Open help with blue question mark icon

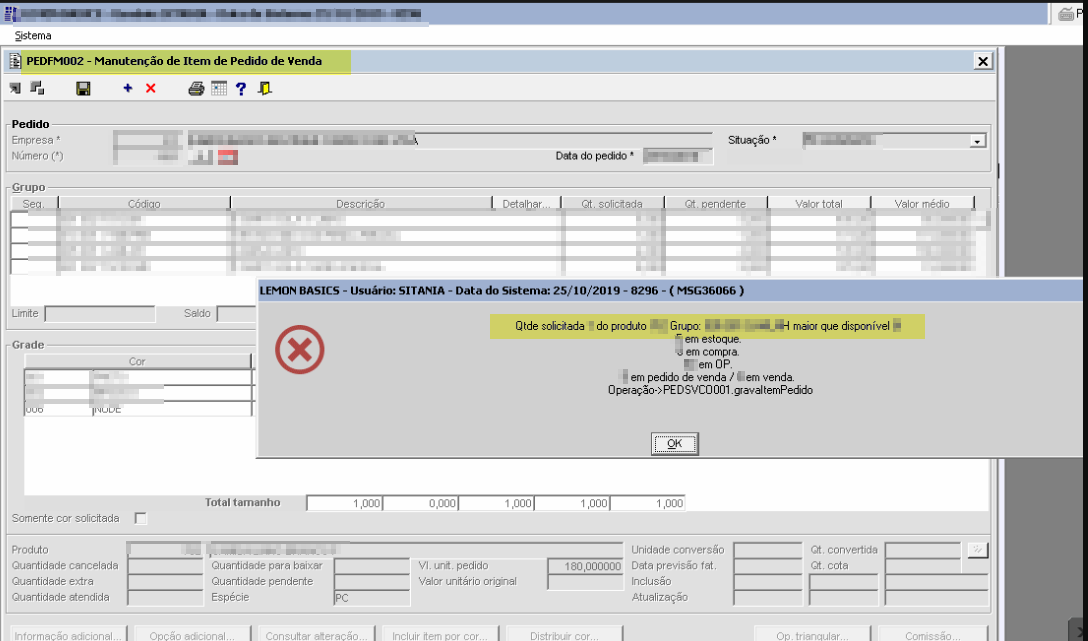click(x=241, y=88)
